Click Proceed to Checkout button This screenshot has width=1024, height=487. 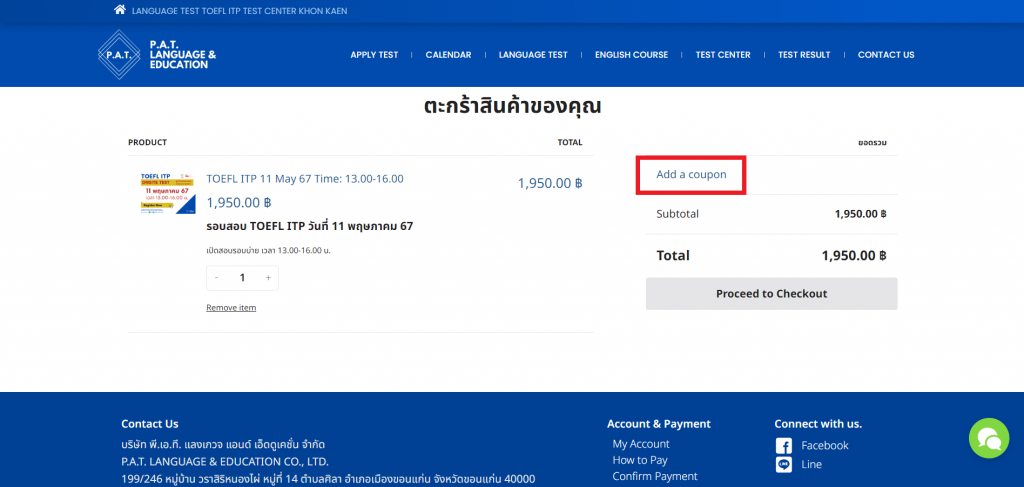pos(771,294)
